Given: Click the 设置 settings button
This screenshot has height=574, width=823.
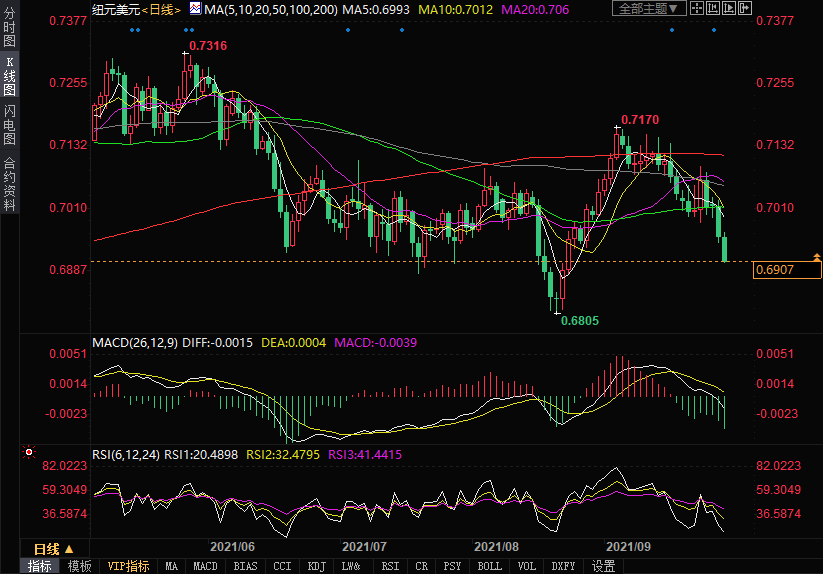Looking at the screenshot, I should [603, 566].
